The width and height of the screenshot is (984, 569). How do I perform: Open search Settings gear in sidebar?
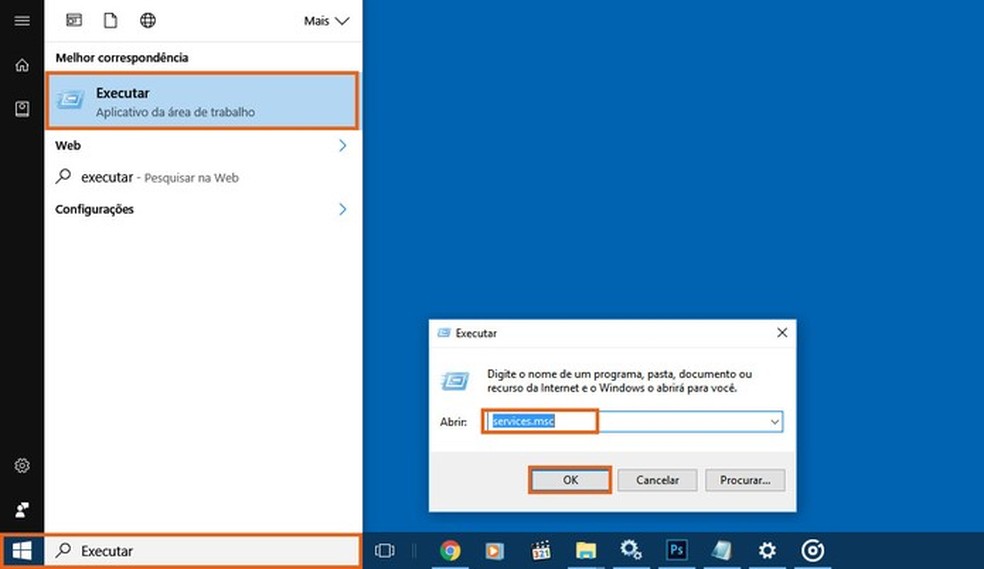(22, 465)
